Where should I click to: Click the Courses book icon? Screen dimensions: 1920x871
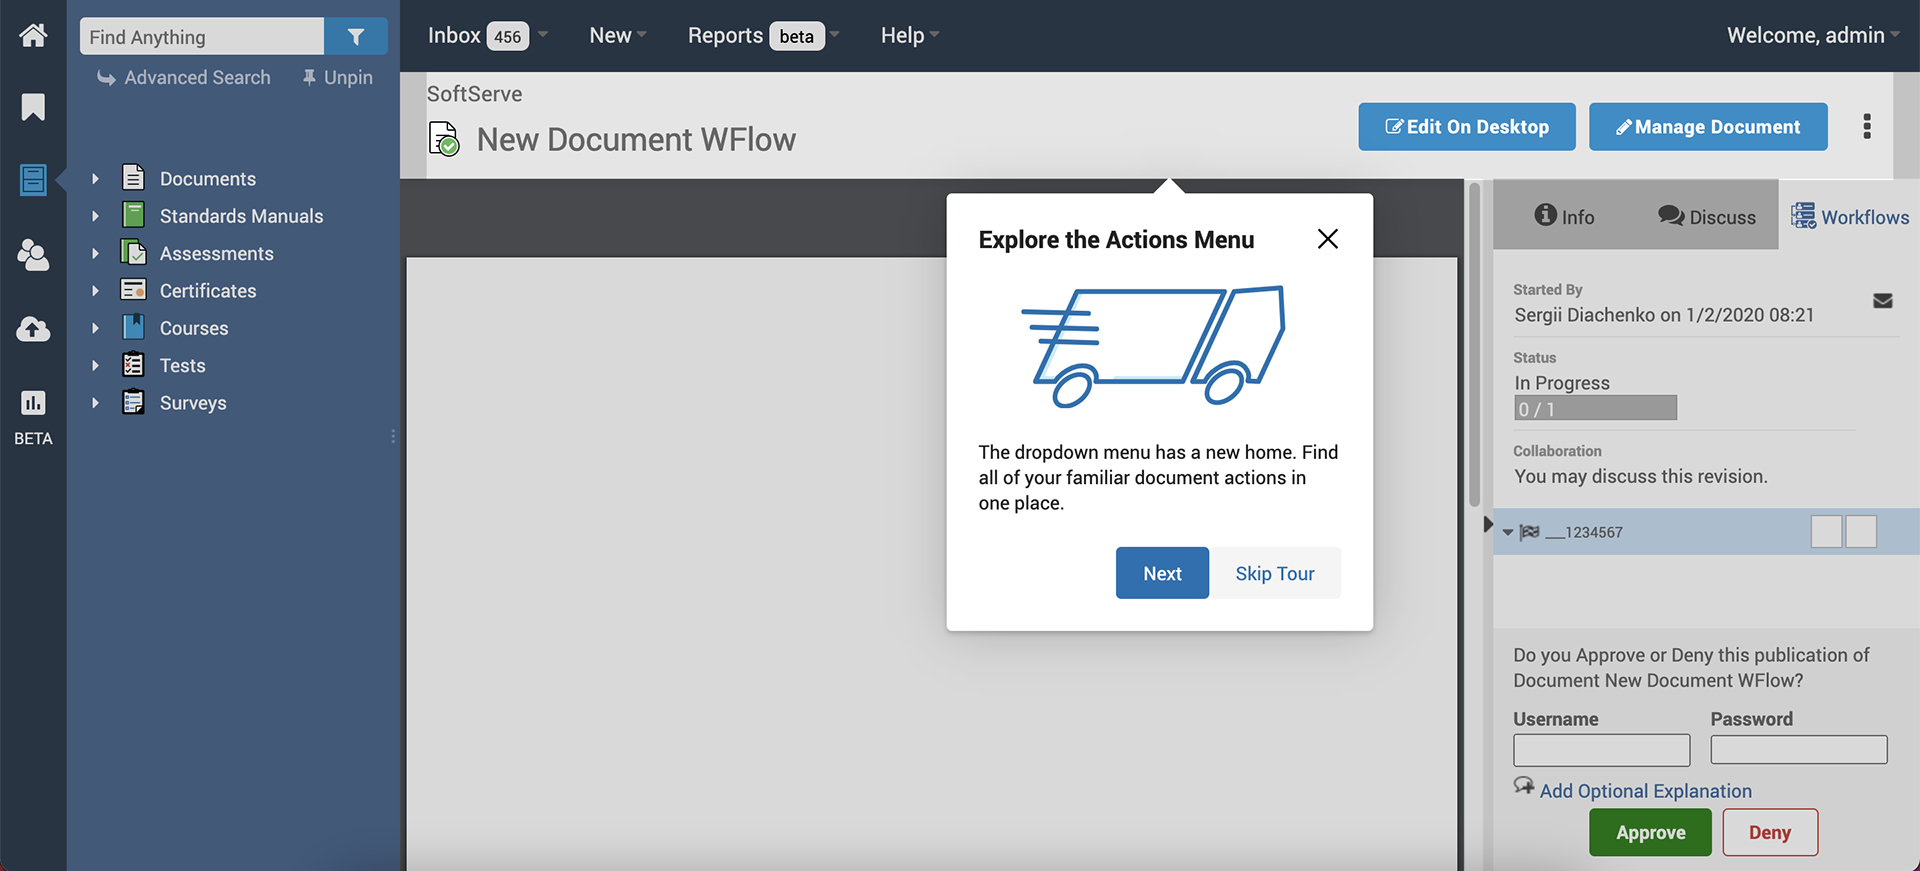click(133, 327)
